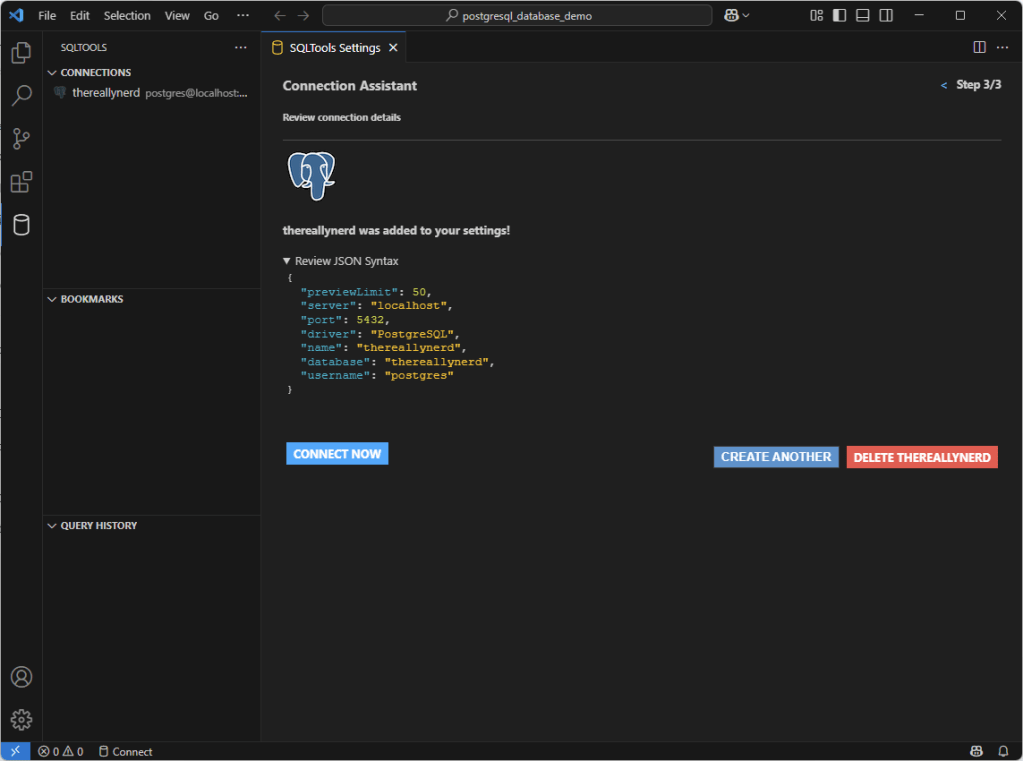Toggle the secondary side bar layout button
Image resolution: width=1023 pixels, height=761 pixels.
[x=885, y=16]
